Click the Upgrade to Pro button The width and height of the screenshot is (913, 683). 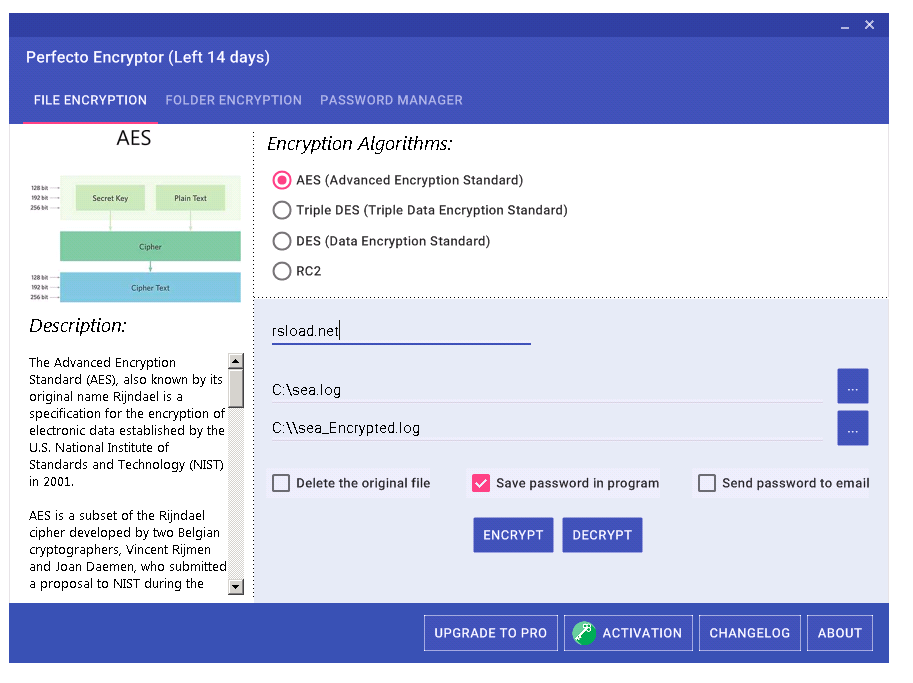[490, 633]
